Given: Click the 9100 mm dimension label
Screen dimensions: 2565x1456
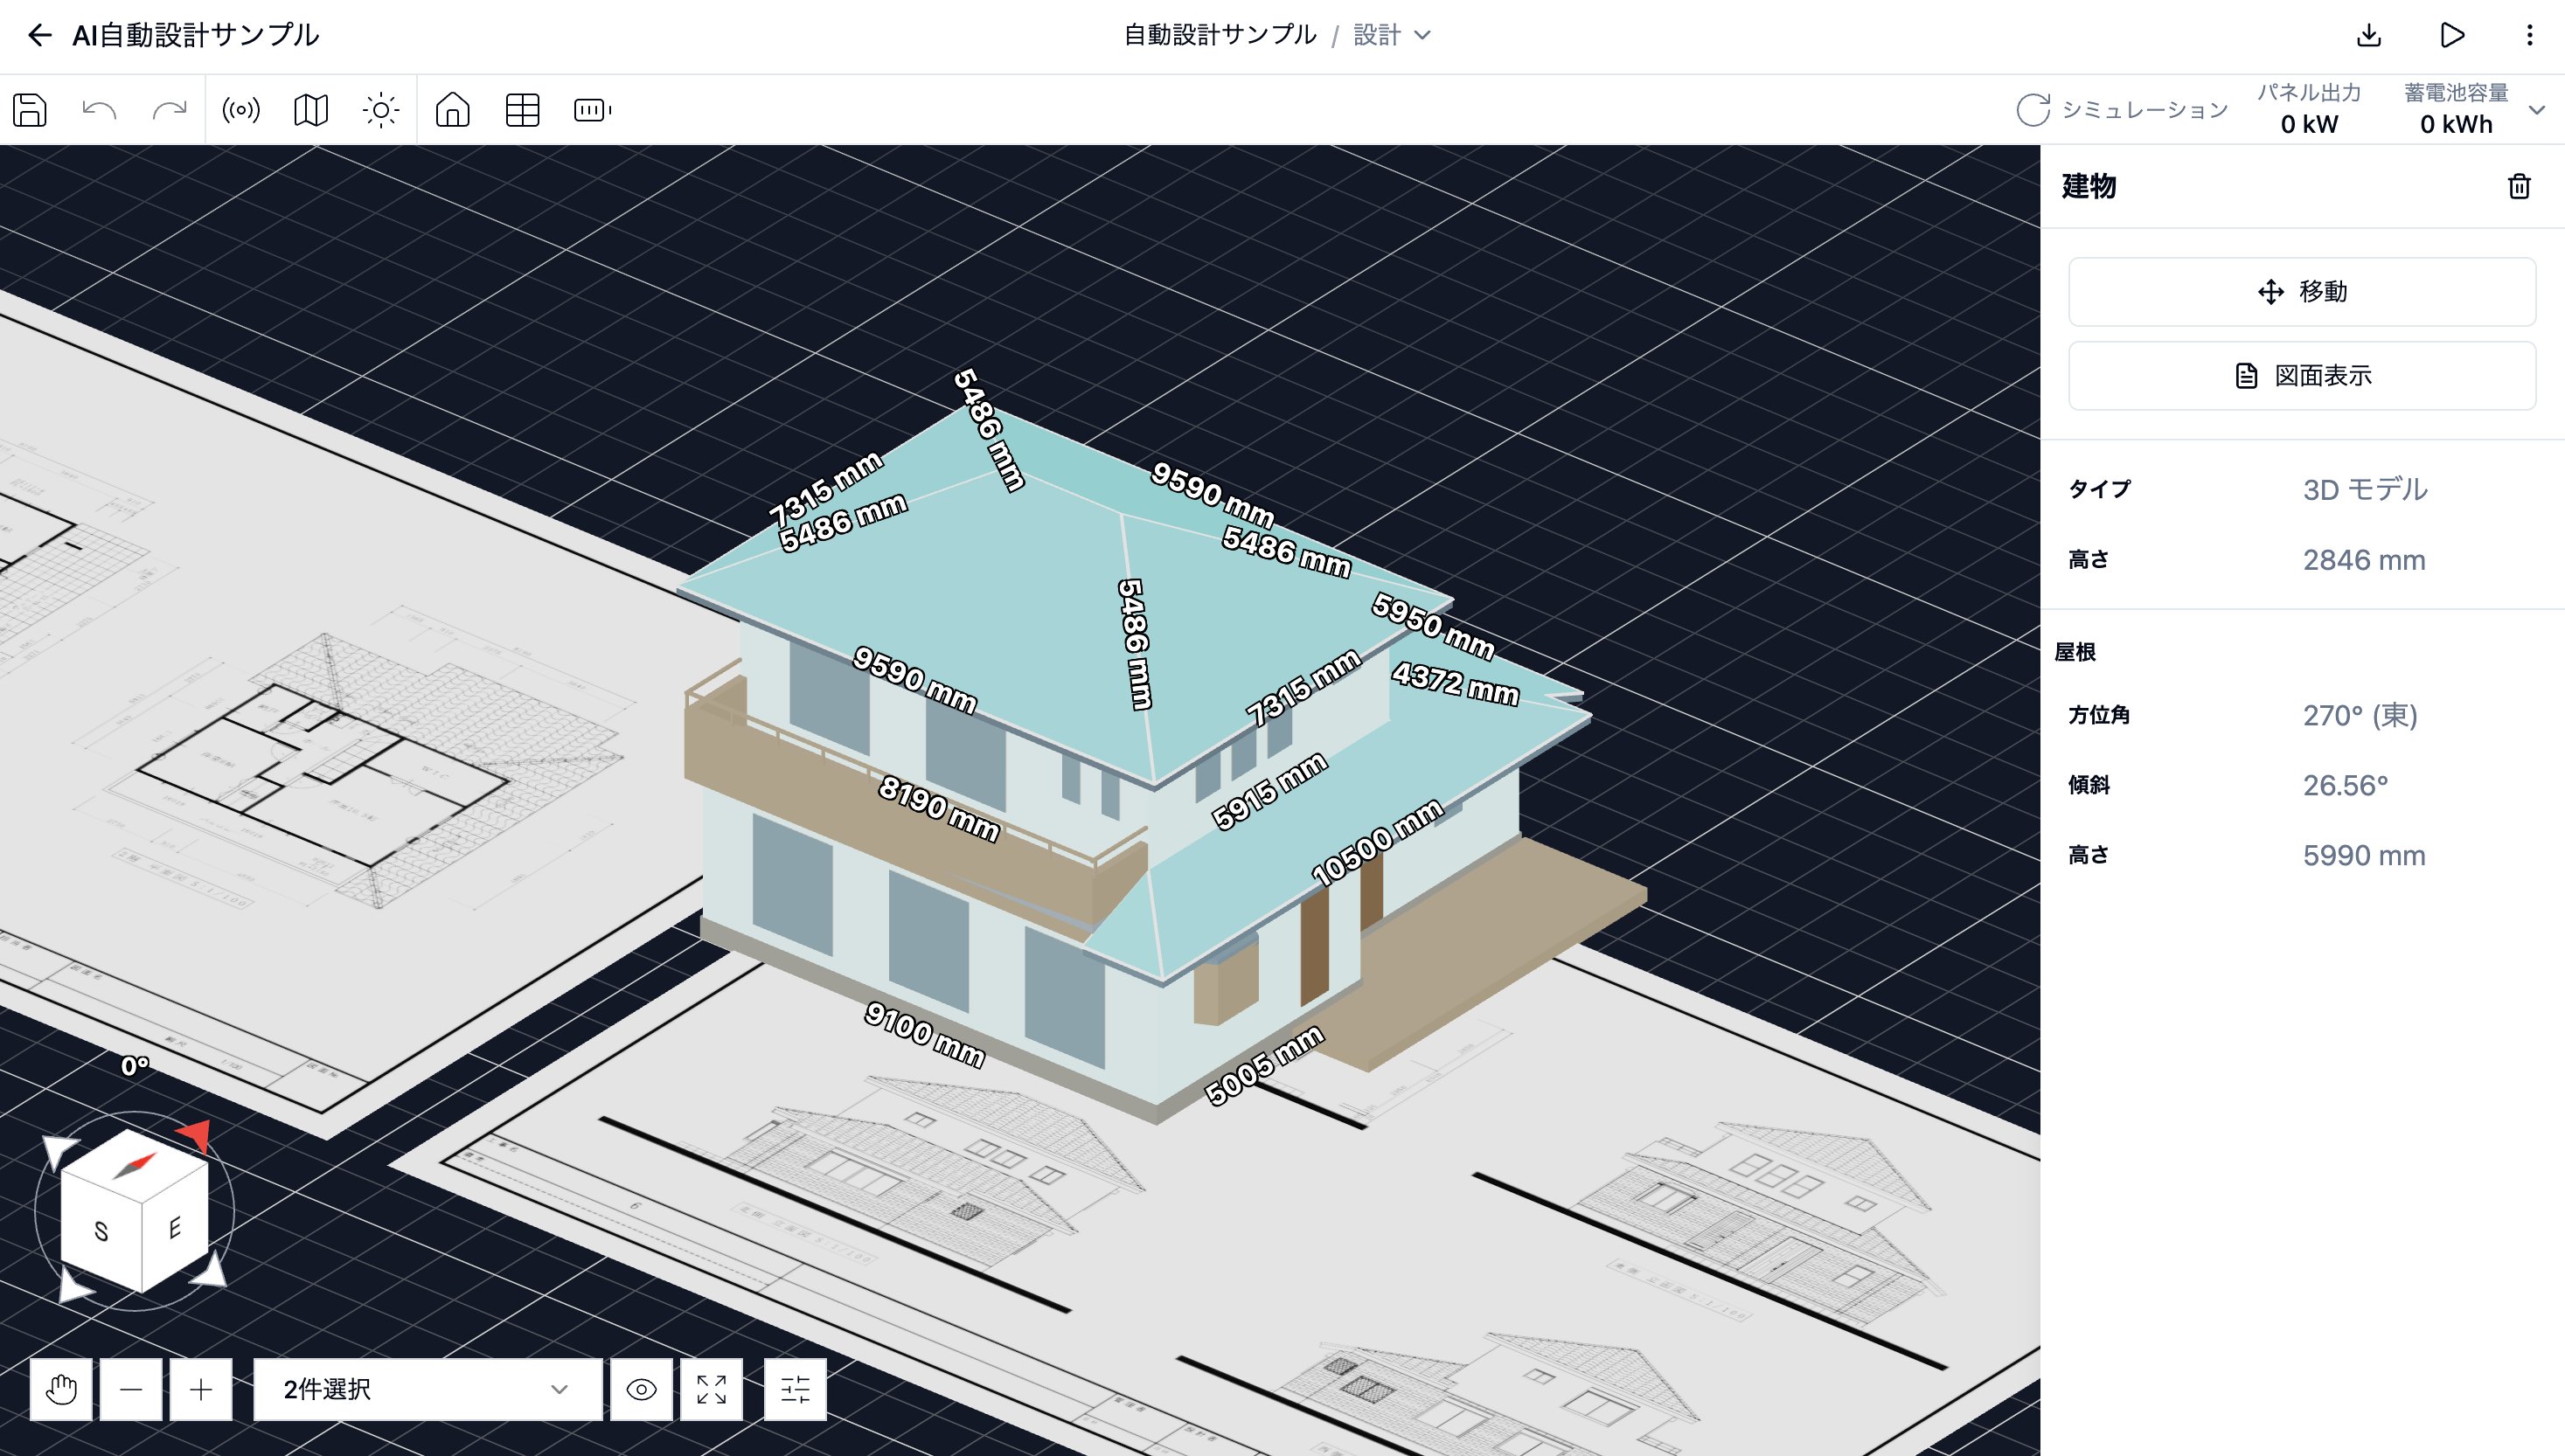Looking at the screenshot, I should [925, 1035].
